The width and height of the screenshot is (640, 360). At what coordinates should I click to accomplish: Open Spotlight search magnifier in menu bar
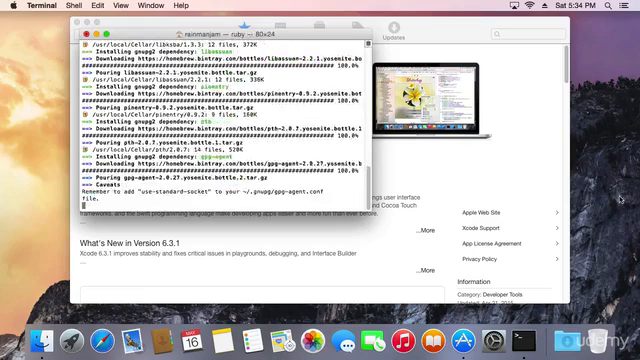tap(608, 6)
